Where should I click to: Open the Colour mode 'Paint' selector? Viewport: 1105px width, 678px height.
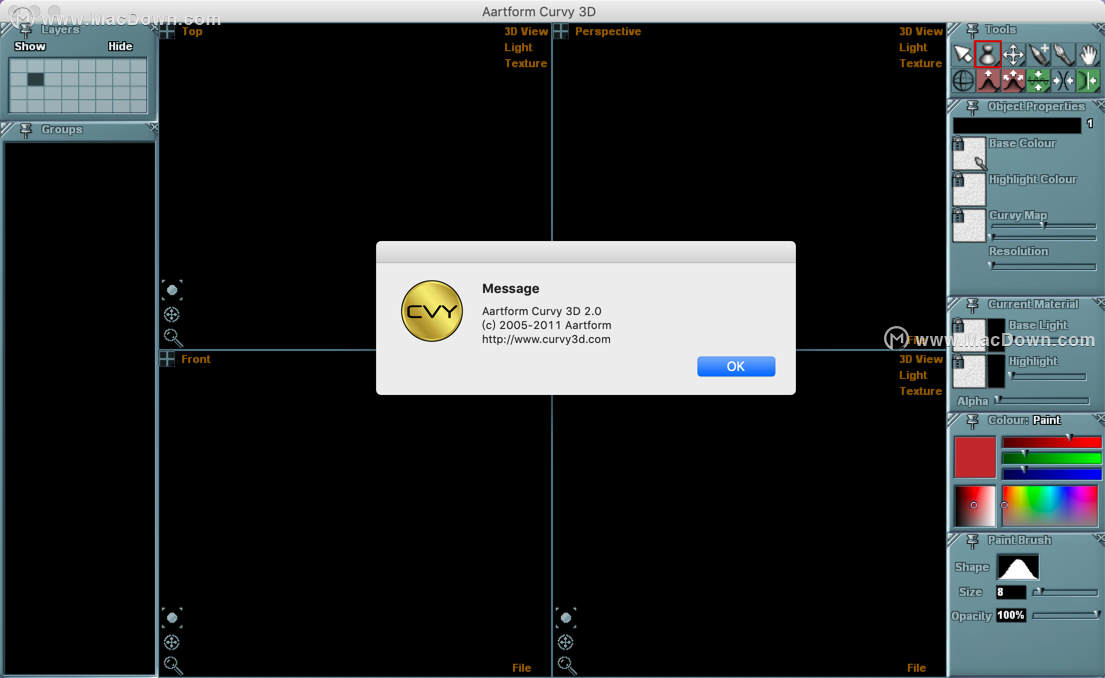pyautogui.click(x=1047, y=420)
